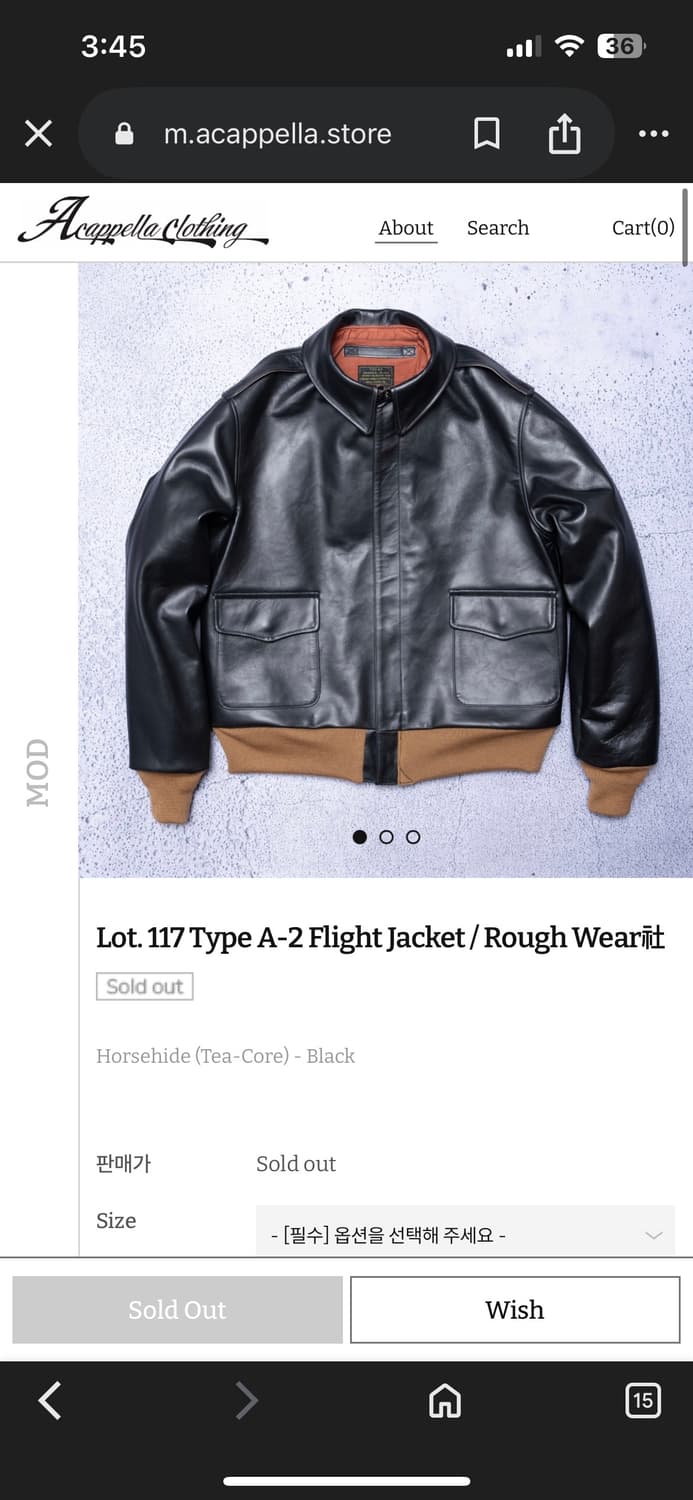The height and width of the screenshot is (1500, 693).
Task: Tap the chevron on the Size dropdown
Action: click(x=654, y=1236)
